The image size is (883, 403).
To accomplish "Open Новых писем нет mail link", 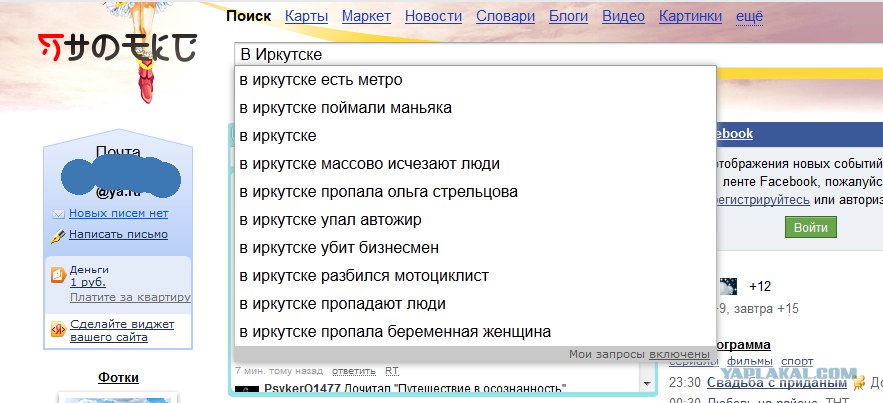I will (x=118, y=214).
